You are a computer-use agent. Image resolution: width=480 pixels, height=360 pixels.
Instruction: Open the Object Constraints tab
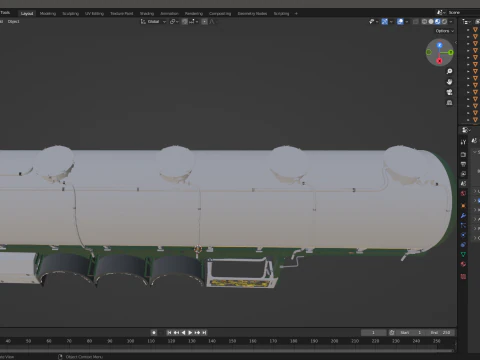point(463,245)
